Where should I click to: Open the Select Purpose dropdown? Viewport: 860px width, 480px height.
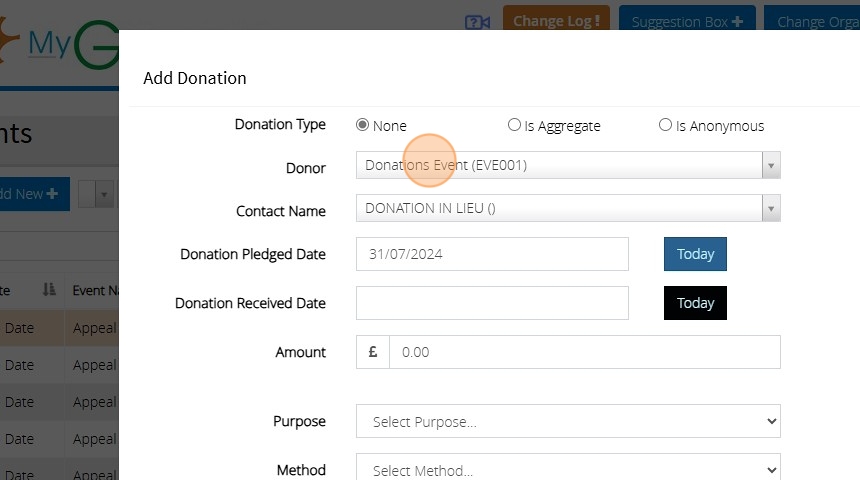(567, 422)
